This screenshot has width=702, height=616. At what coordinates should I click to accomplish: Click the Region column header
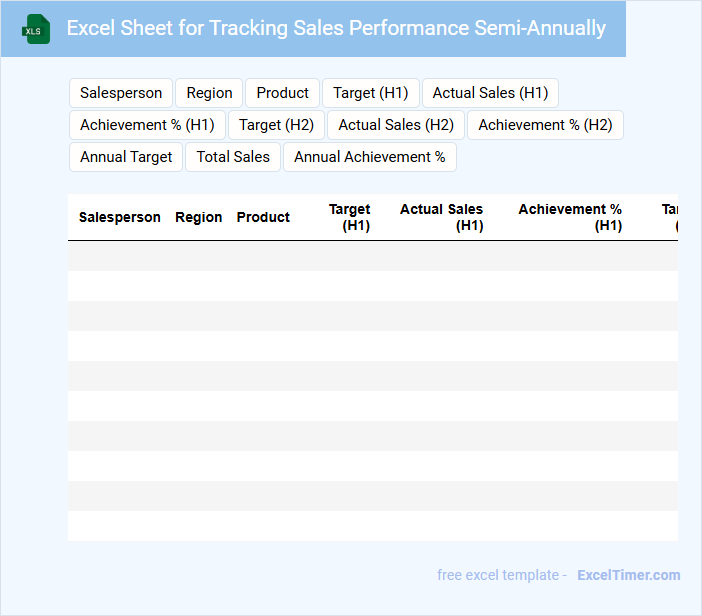point(199,217)
